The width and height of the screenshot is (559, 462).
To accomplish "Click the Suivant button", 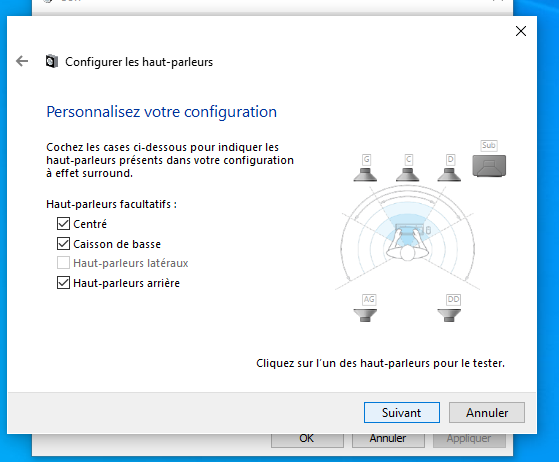I will (402, 412).
